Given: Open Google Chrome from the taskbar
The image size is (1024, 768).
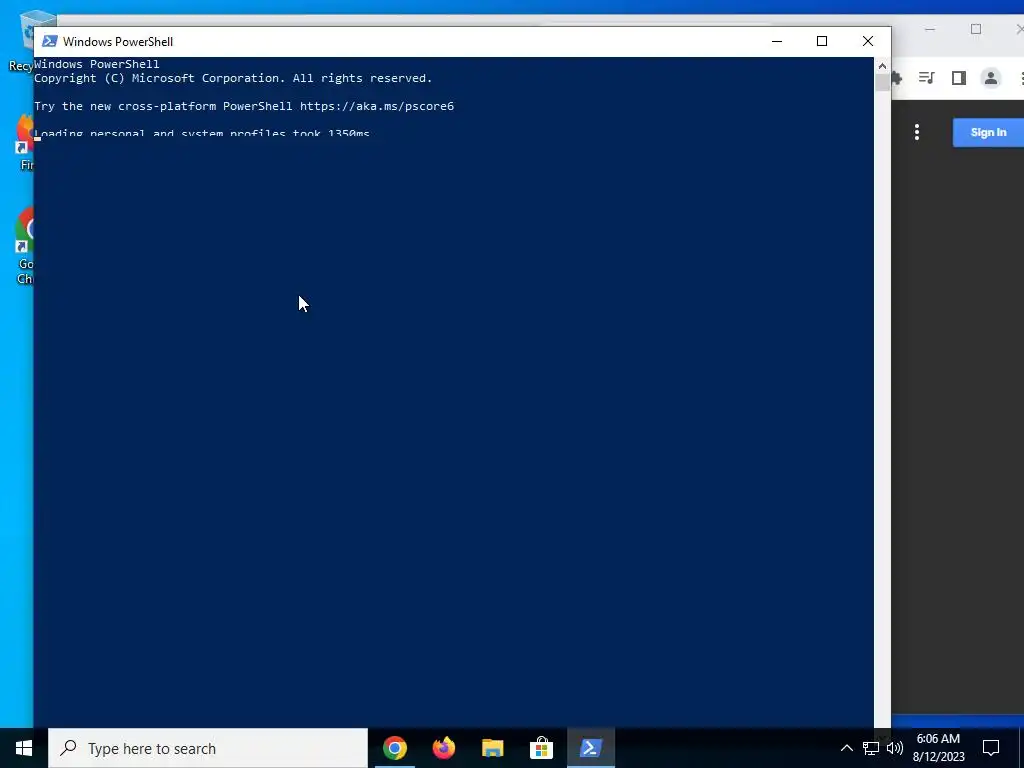Looking at the screenshot, I should coord(394,748).
